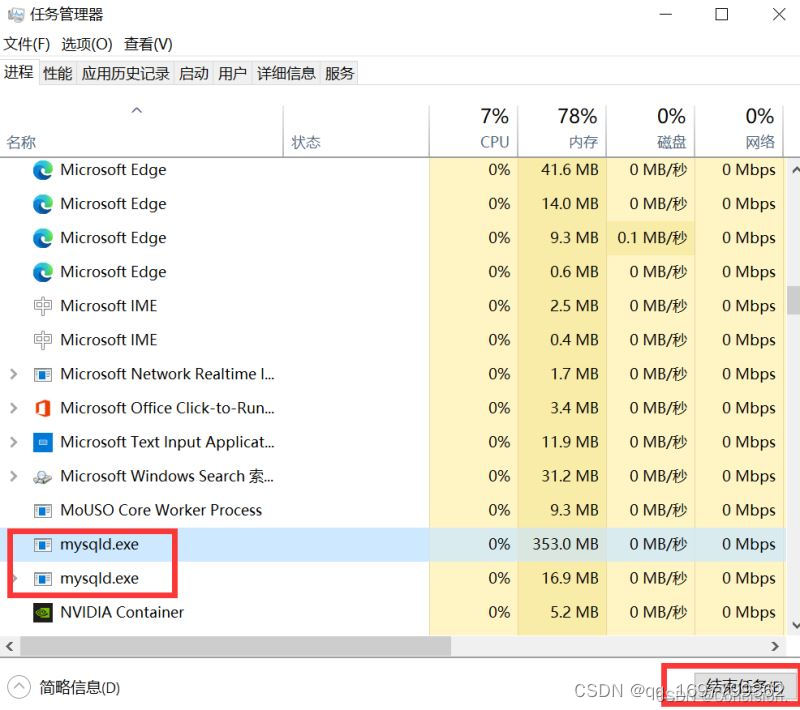800x710 pixels.
Task: Switch to the 详细信息 tab
Action: click(286, 73)
